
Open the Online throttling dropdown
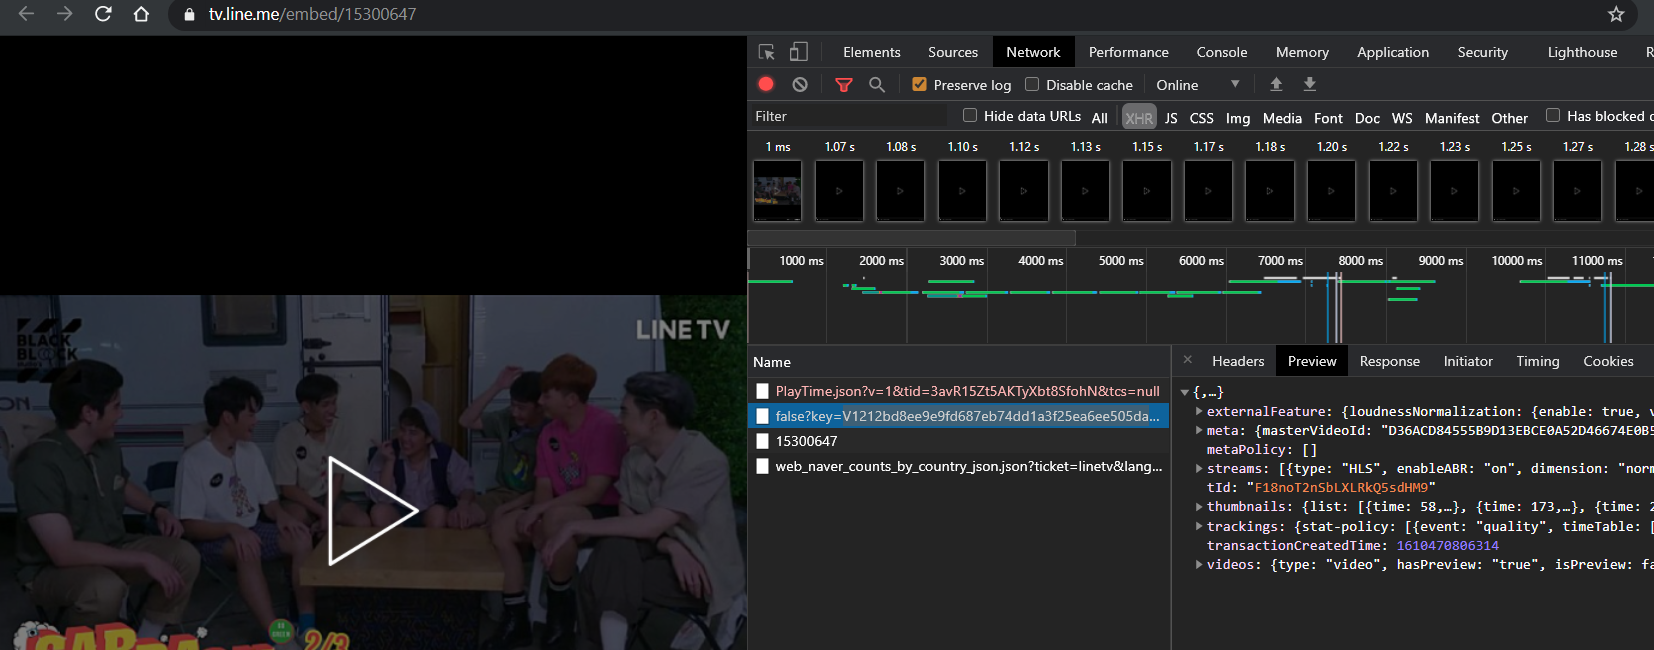(x=1197, y=85)
